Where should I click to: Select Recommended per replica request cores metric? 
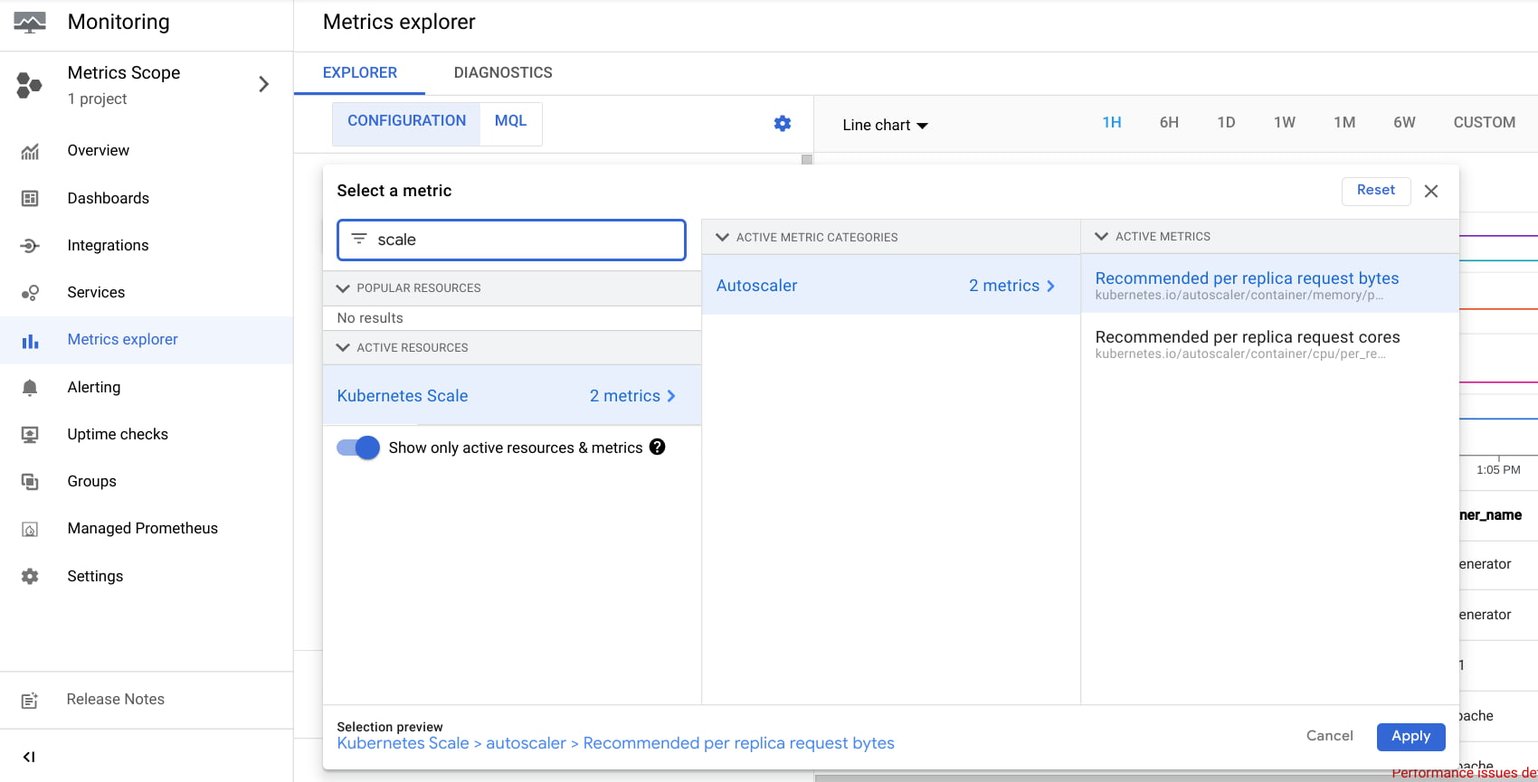click(1270, 343)
